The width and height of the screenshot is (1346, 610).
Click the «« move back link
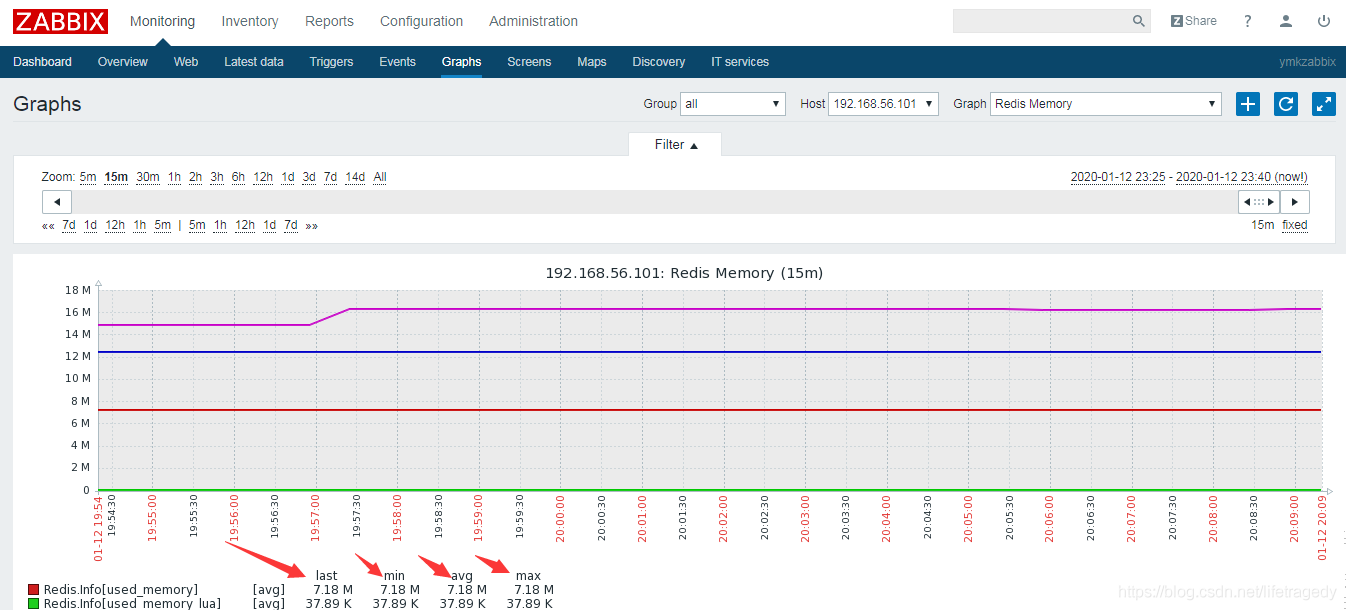48,225
